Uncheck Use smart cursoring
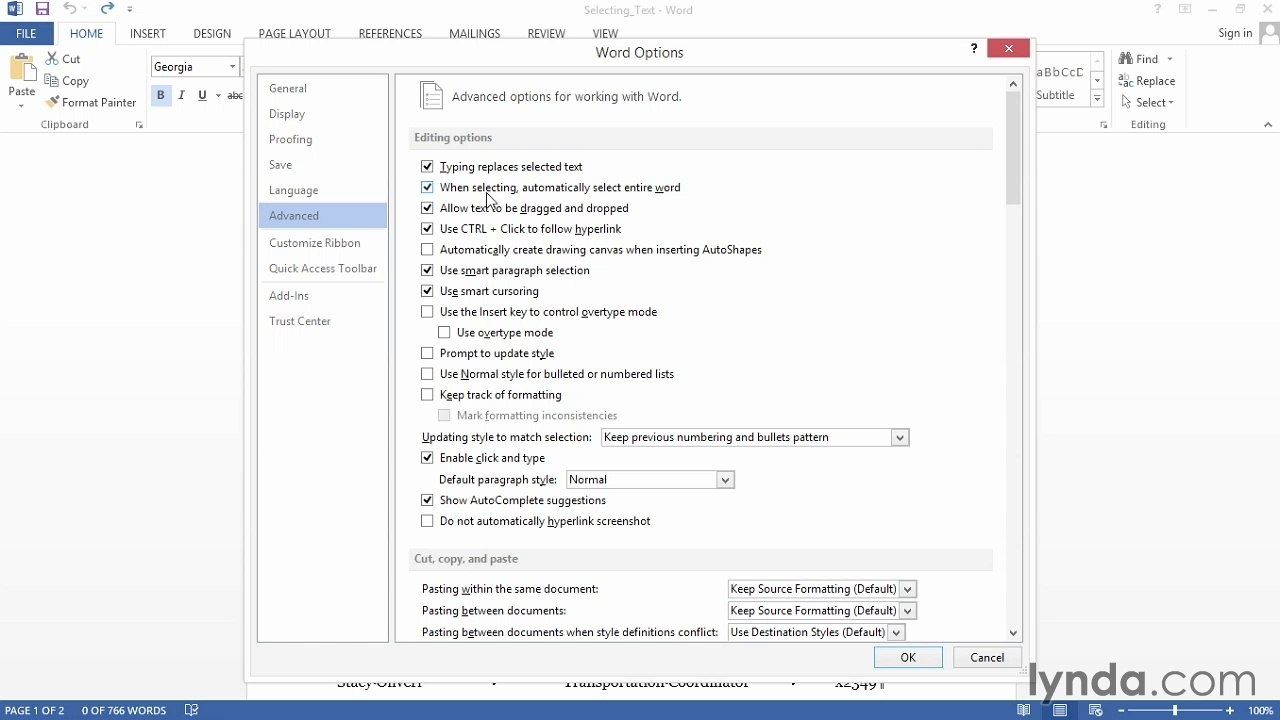Image resolution: width=1280 pixels, height=720 pixels. [x=427, y=291]
